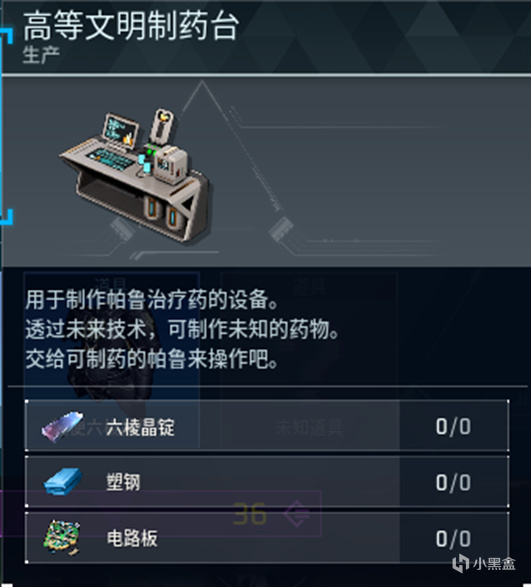Viewport: 531px width, 587px height.
Task: Select the 六棱晶锭 material name label
Action: [140, 427]
